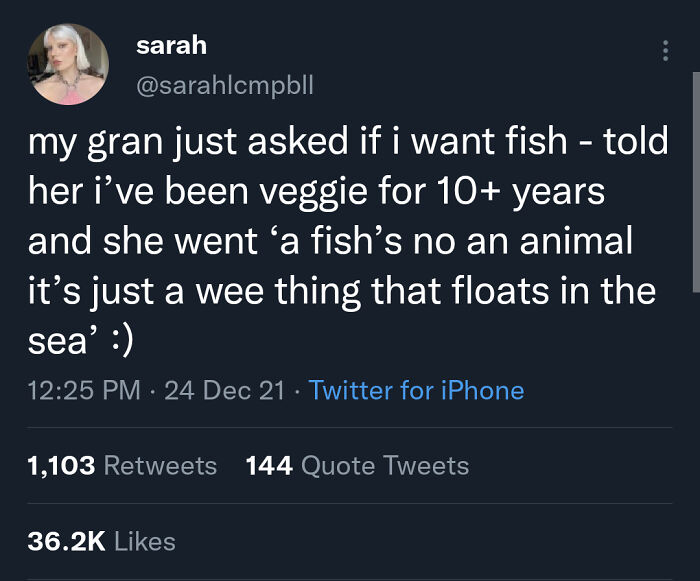700x581 pixels.
Task: Click the word "sea" in the tweet
Action: (57, 343)
